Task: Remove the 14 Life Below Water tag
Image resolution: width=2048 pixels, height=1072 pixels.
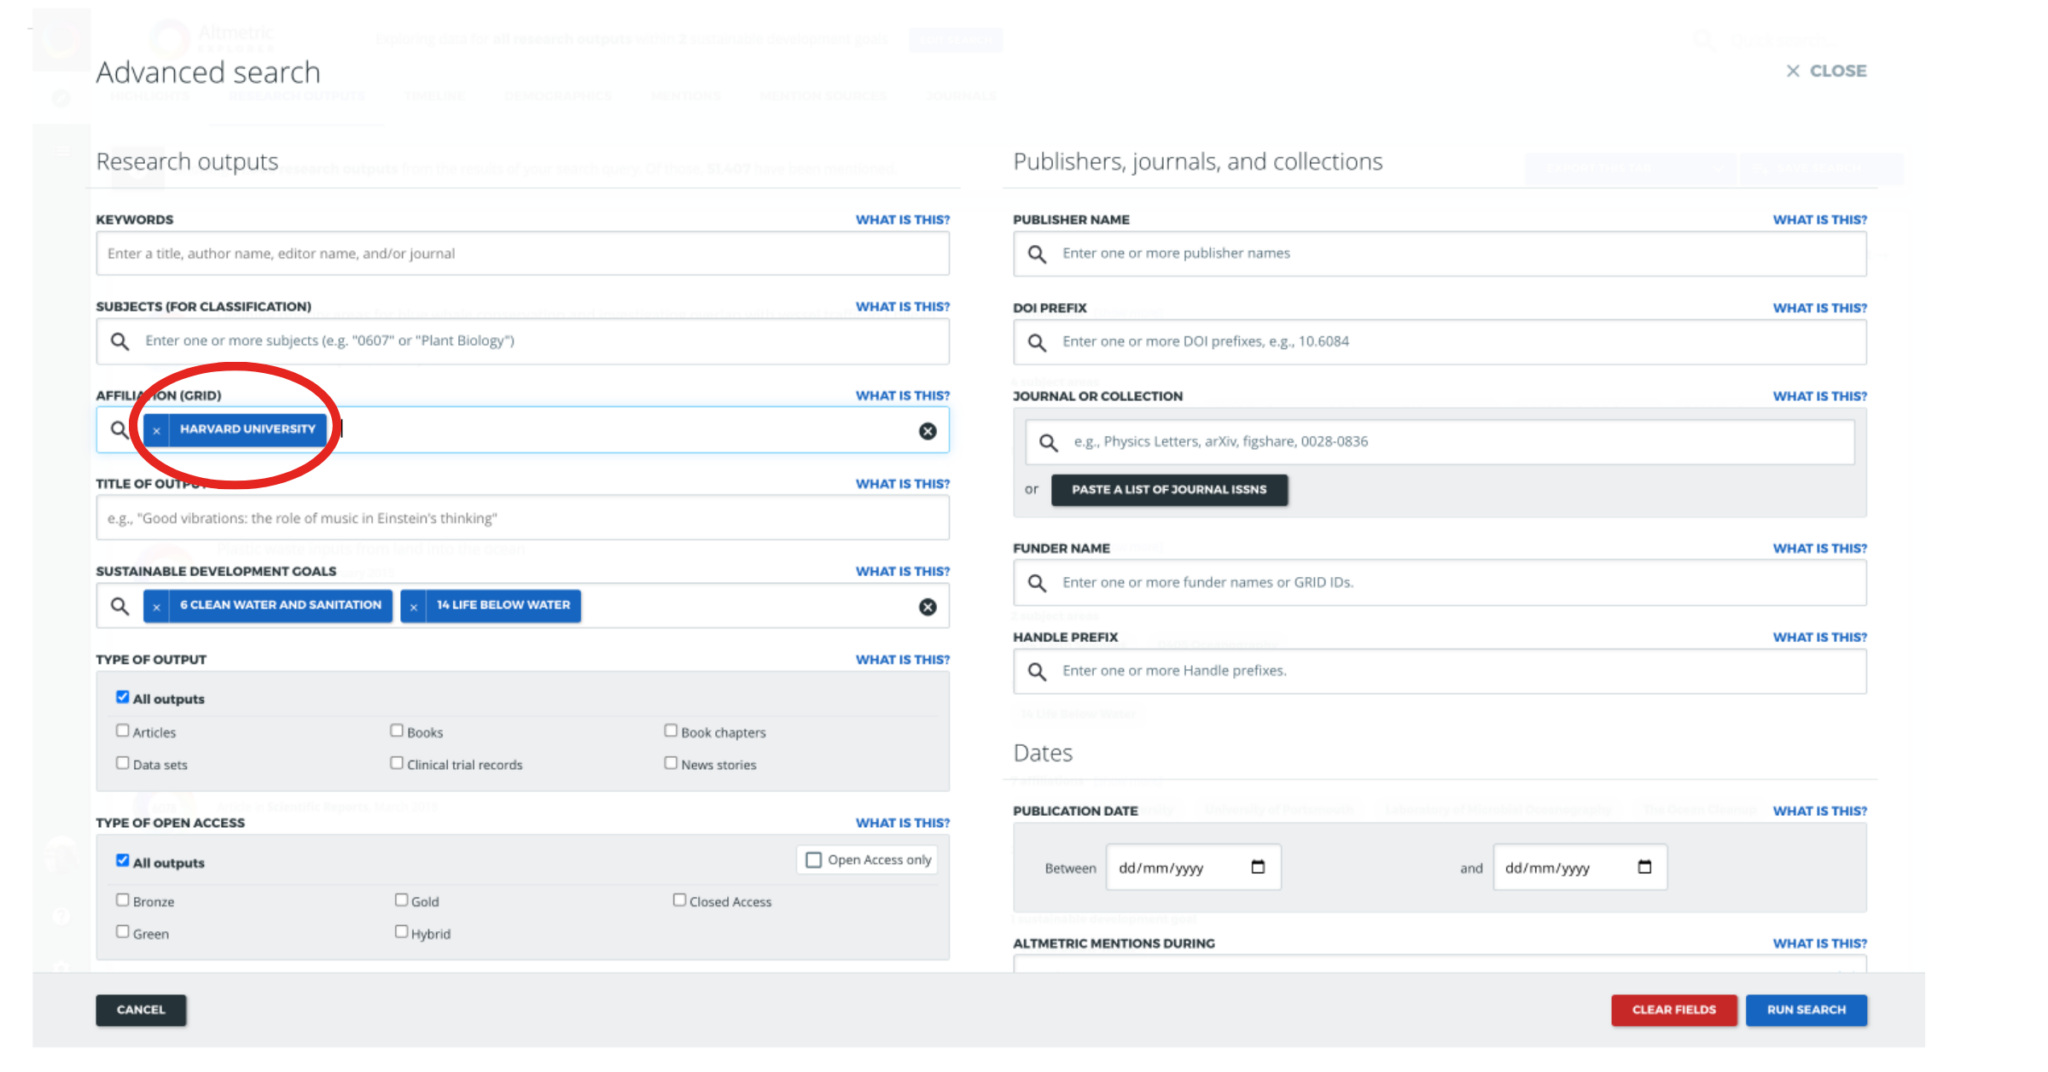Action: [414, 606]
